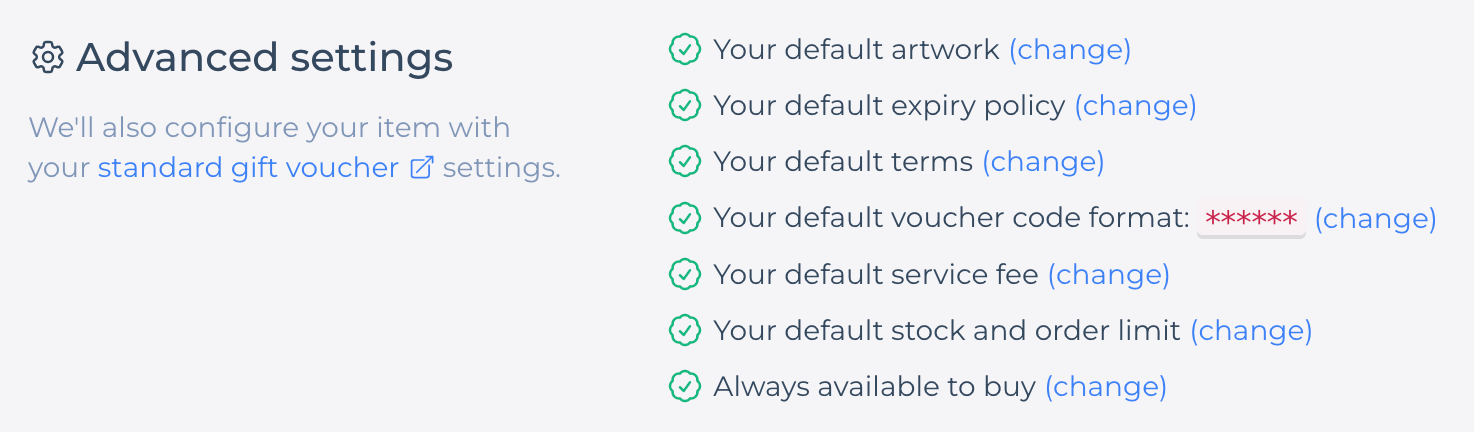Click the red asterisk voucher code format badge
Image resolution: width=1474 pixels, height=432 pixels.
click(1251, 218)
